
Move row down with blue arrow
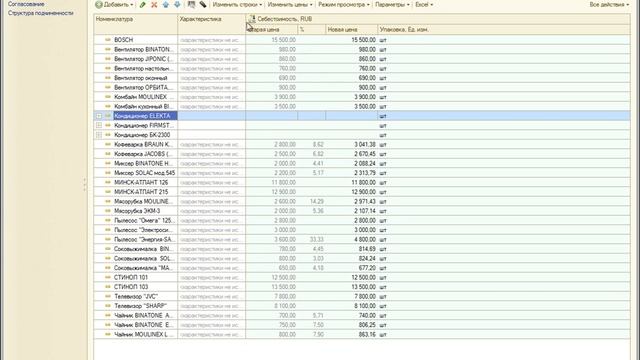[x=177, y=5]
